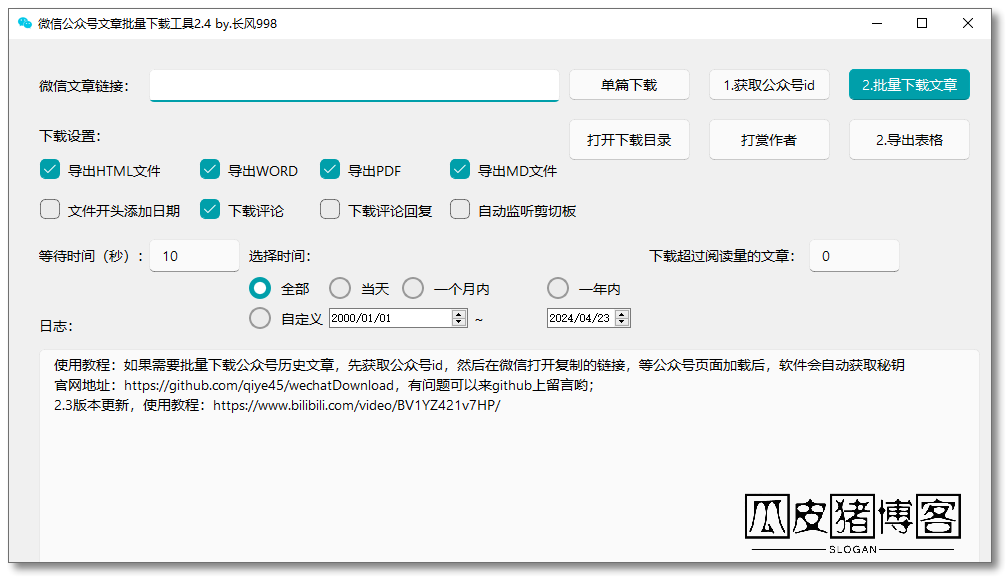This screenshot has height=577, width=1006.
Task: Select the 当天 time radio button
Action: 340,288
